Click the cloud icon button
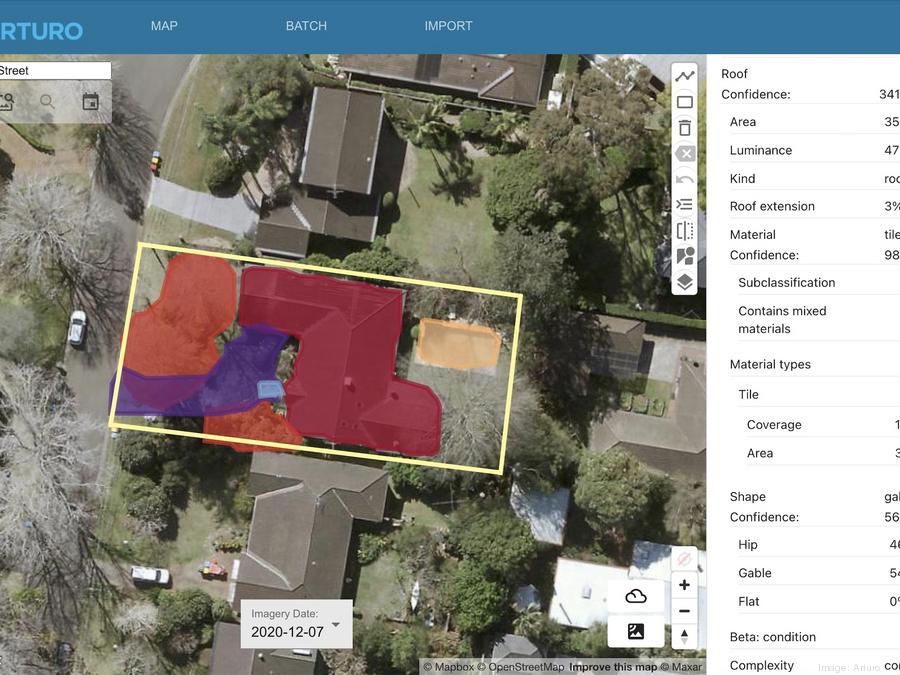Screen dimensions: 900x675 636,596
